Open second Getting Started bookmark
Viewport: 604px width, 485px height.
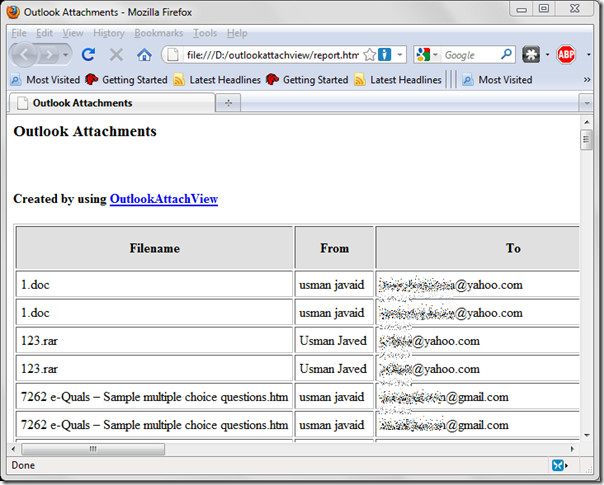pyautogui.click(x=307, y=80)
